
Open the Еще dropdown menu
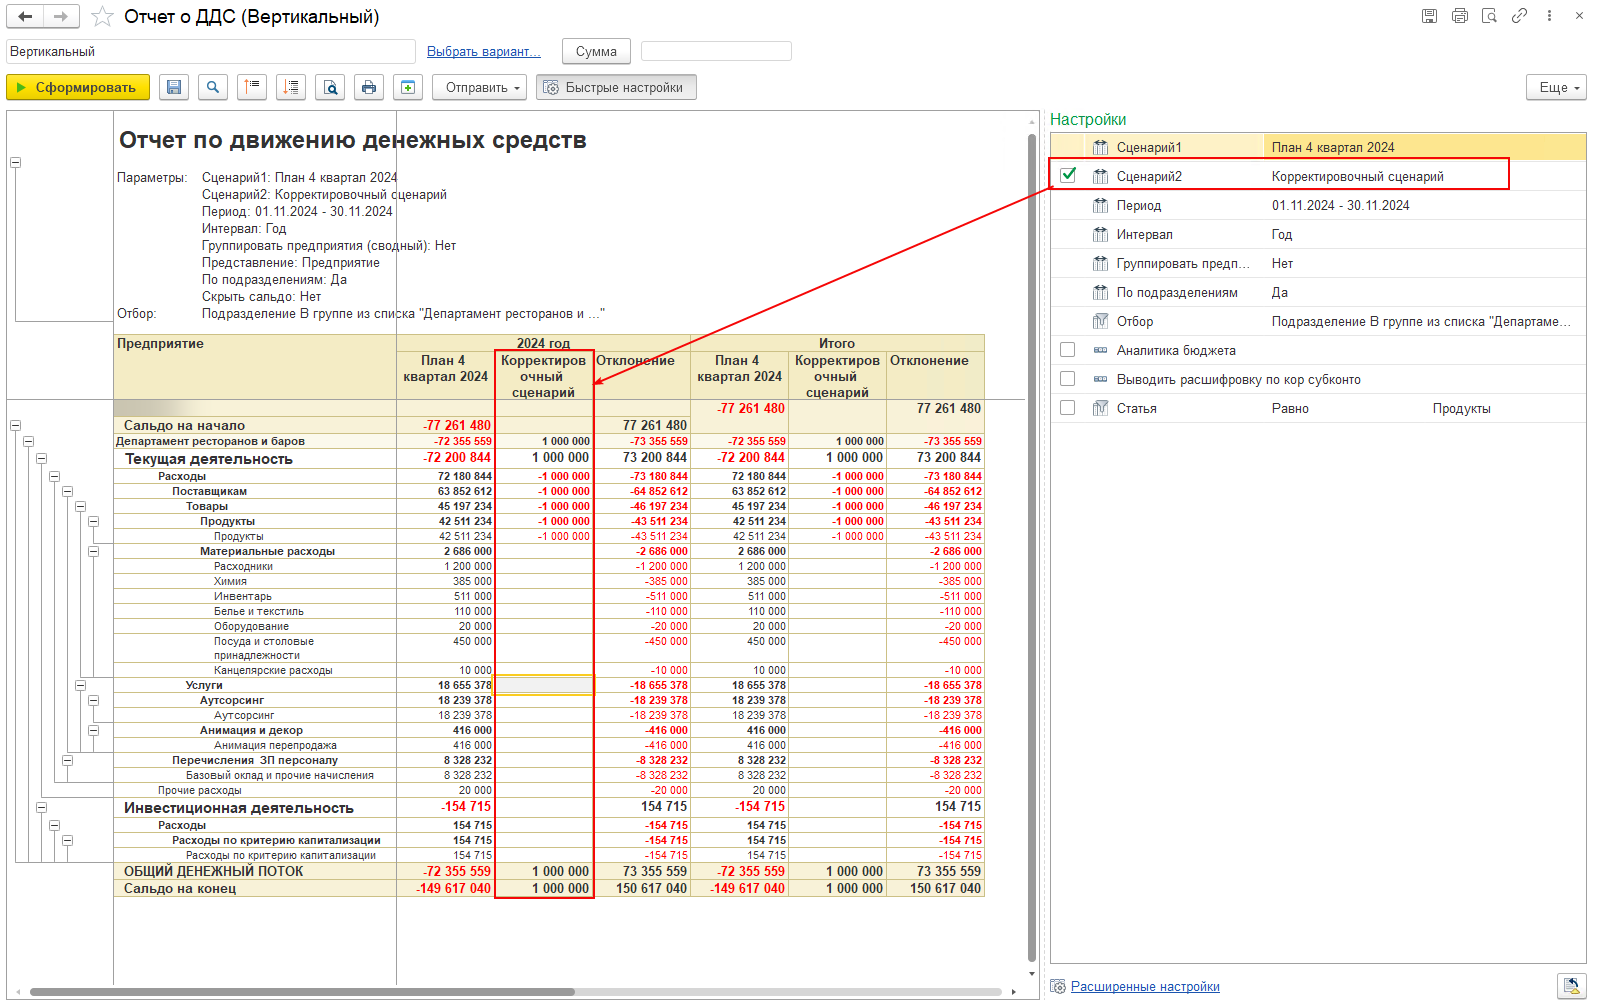(x=1556, y=87)
